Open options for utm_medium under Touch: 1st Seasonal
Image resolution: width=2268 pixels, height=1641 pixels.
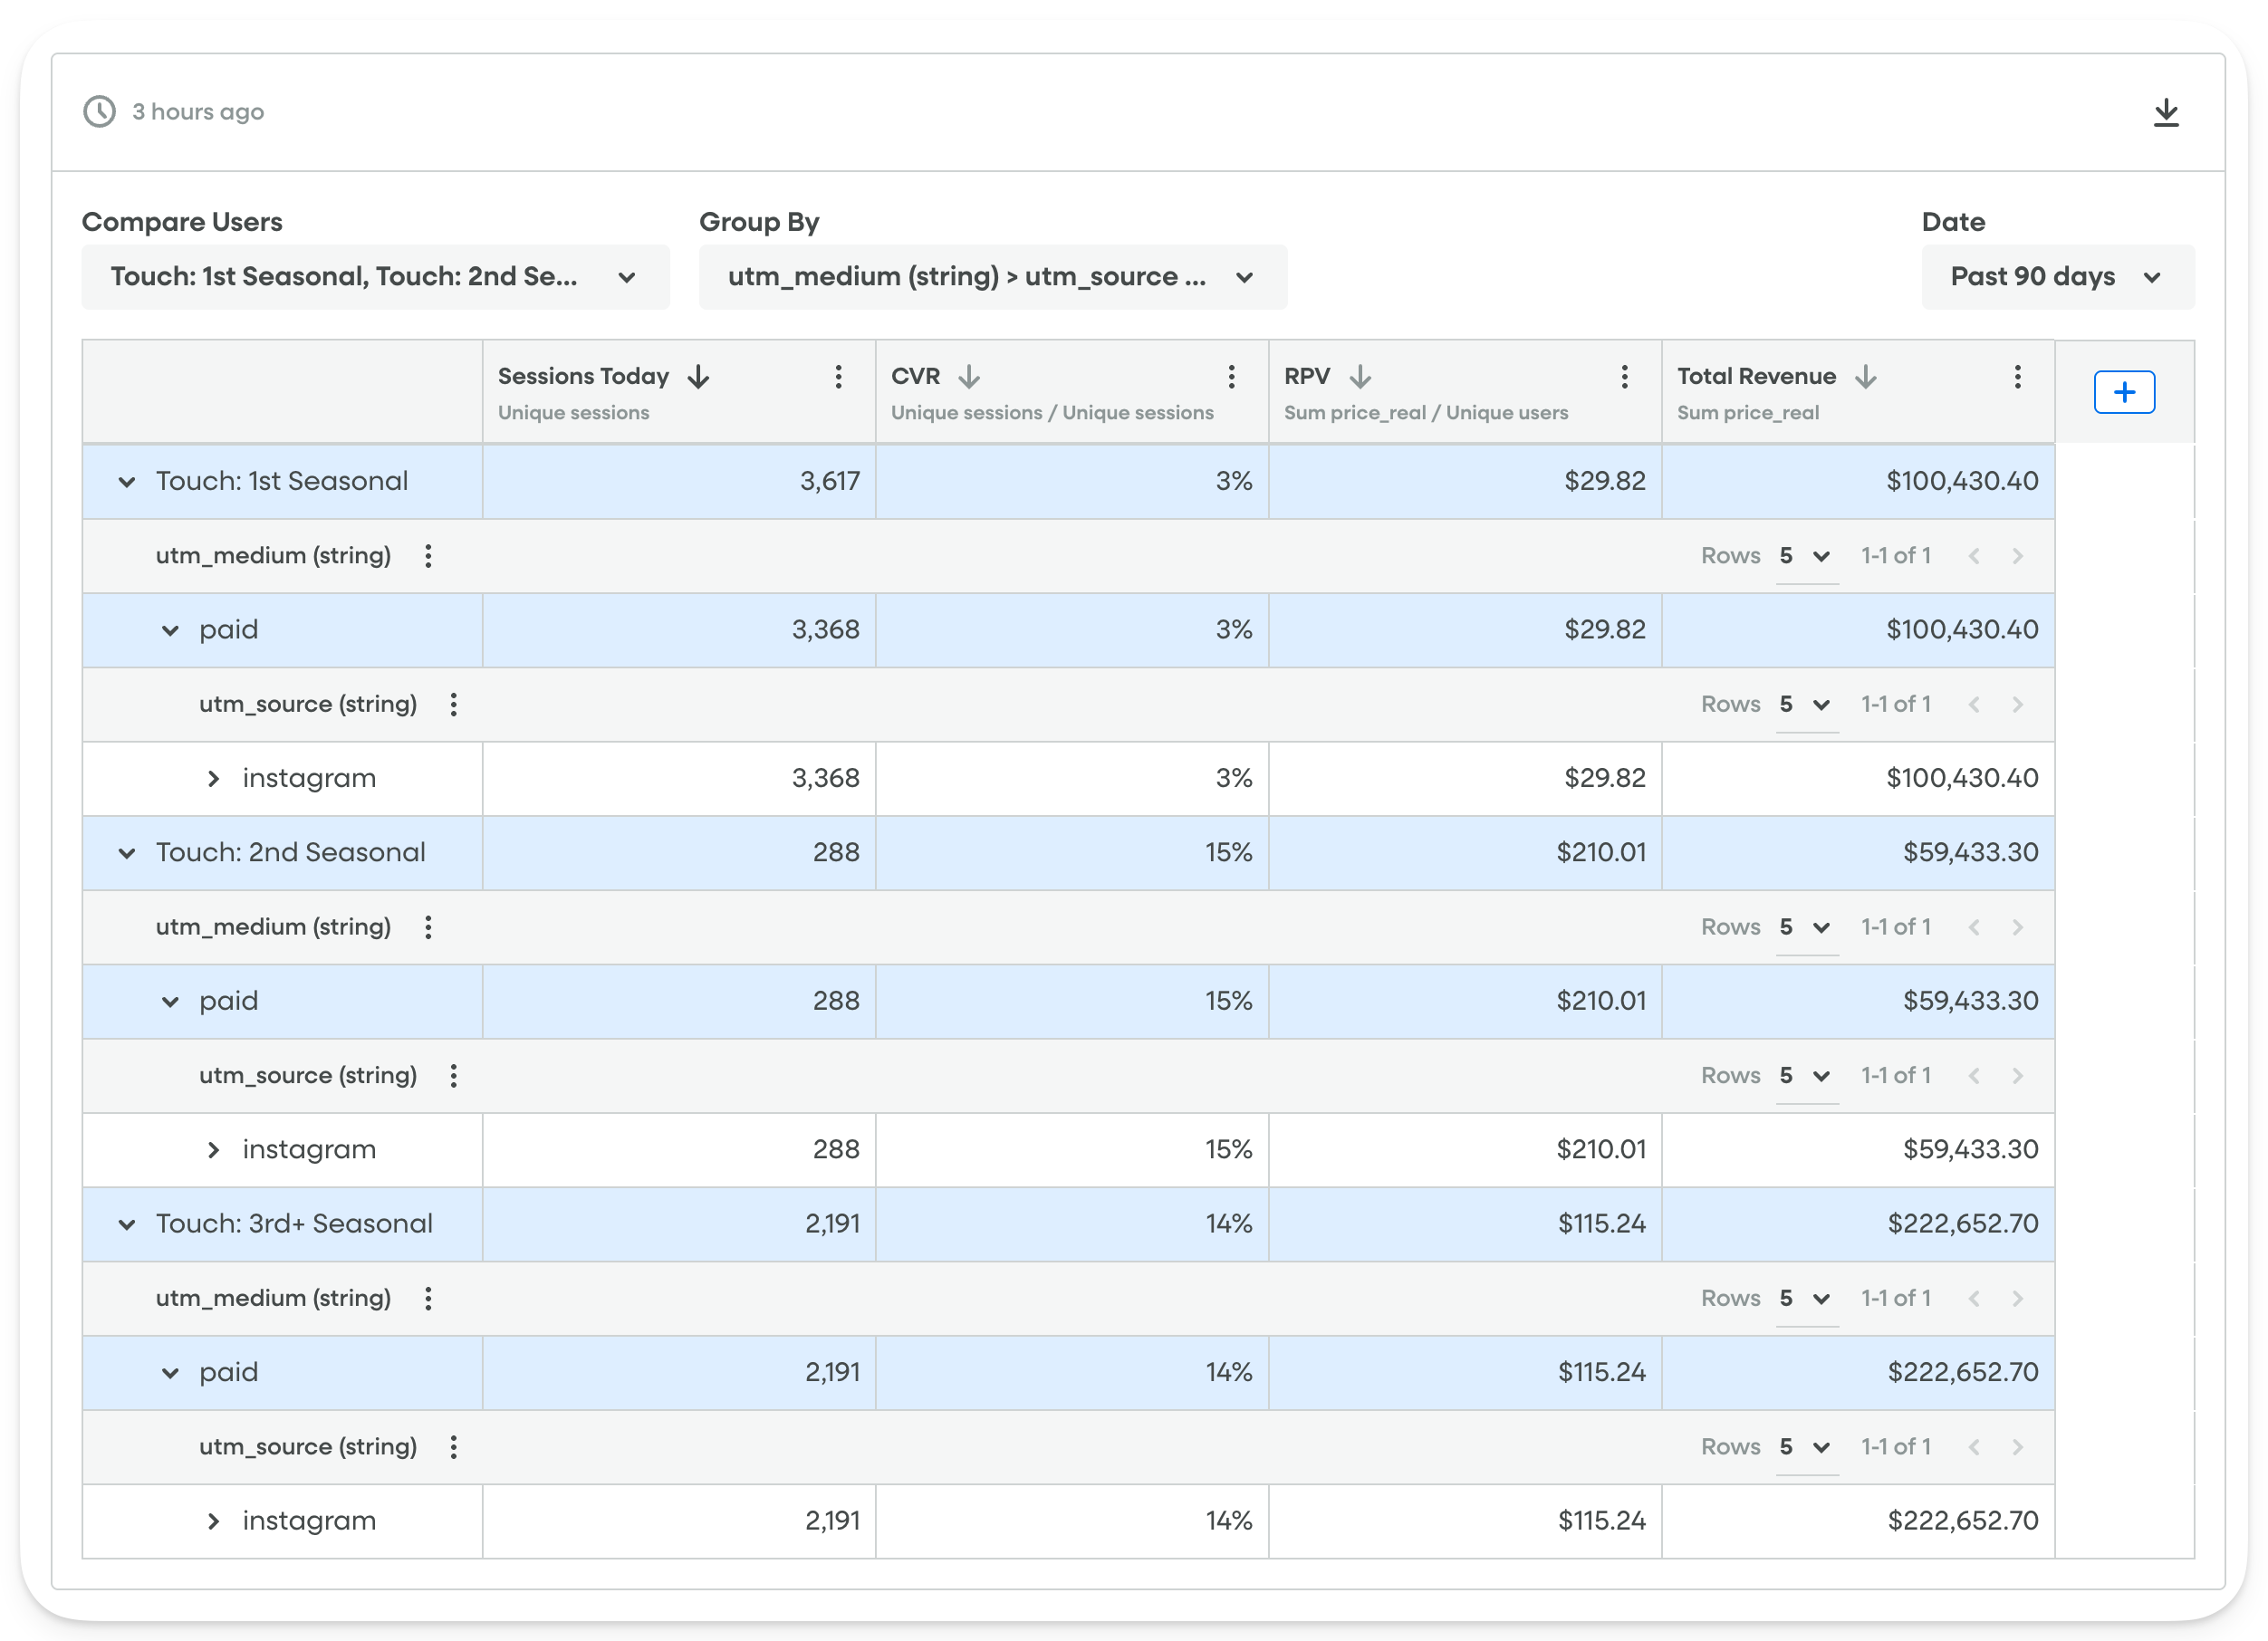[x=428, y=556]
